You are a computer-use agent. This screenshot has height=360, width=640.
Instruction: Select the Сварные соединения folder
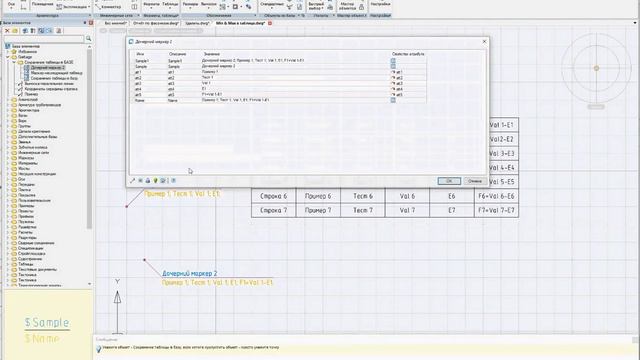point(36,243)
